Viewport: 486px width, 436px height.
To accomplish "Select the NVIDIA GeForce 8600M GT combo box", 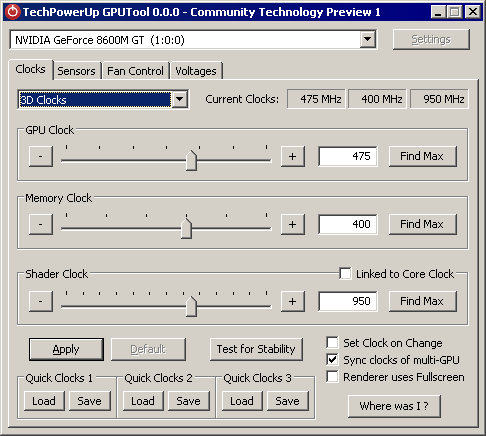I will (x=193, y=40).
